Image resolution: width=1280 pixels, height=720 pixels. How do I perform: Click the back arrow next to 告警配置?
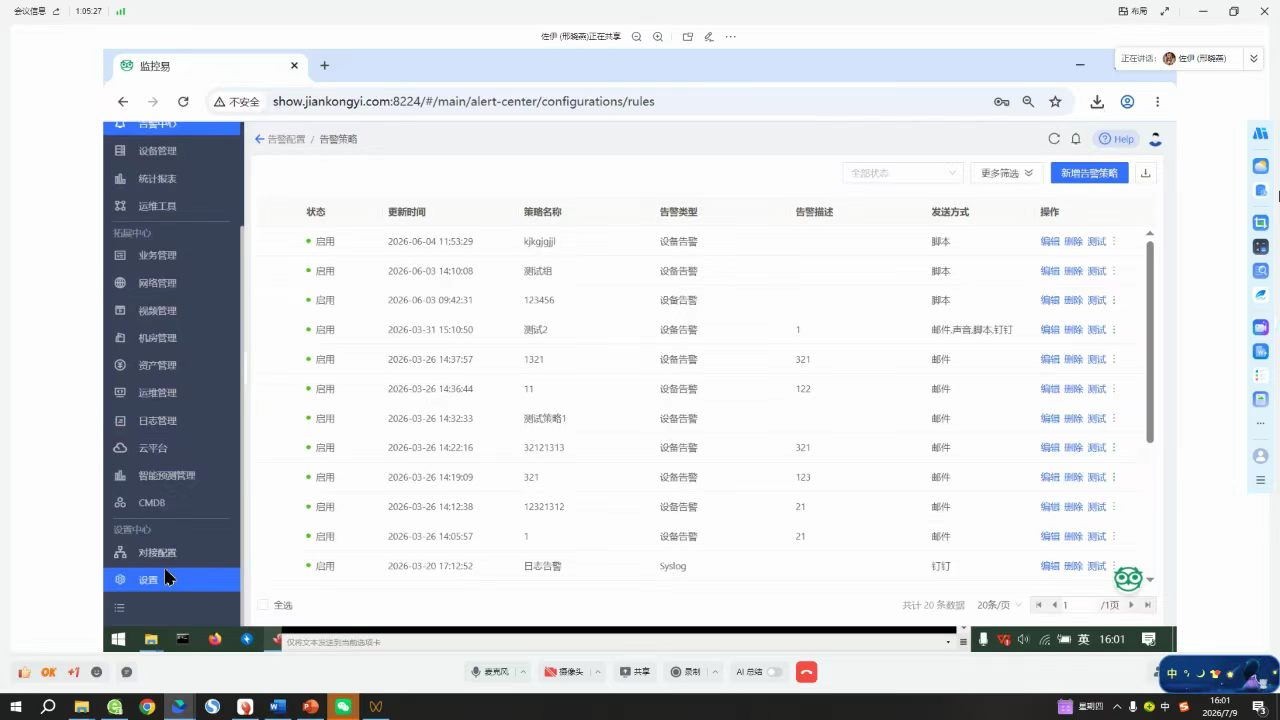(260, 139)
